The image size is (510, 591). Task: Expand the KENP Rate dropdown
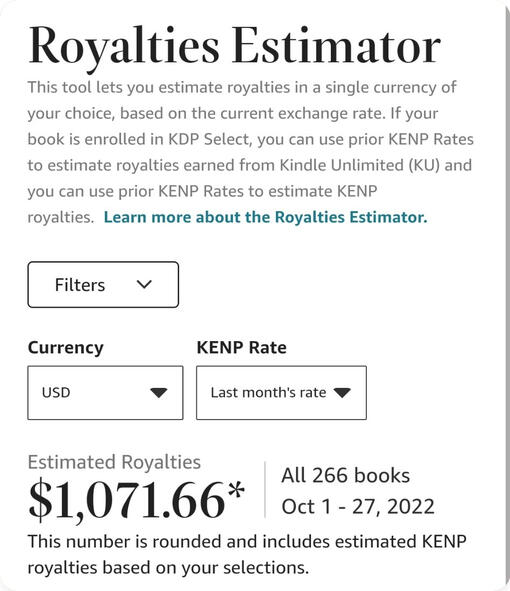click(281, 392)
